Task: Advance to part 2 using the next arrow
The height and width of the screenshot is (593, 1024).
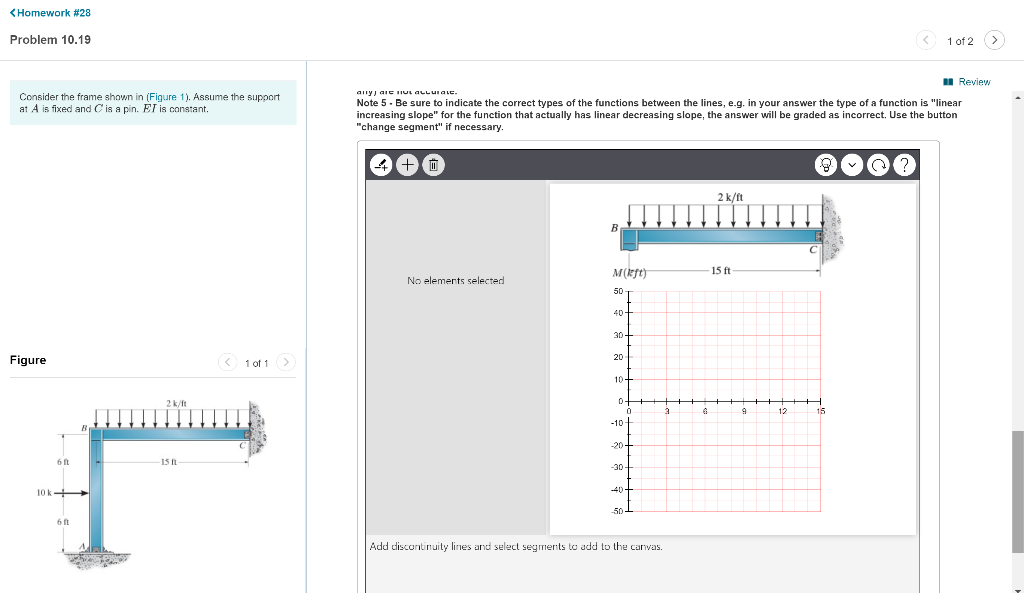Action: pyautogui.click(x=994, y=40)
